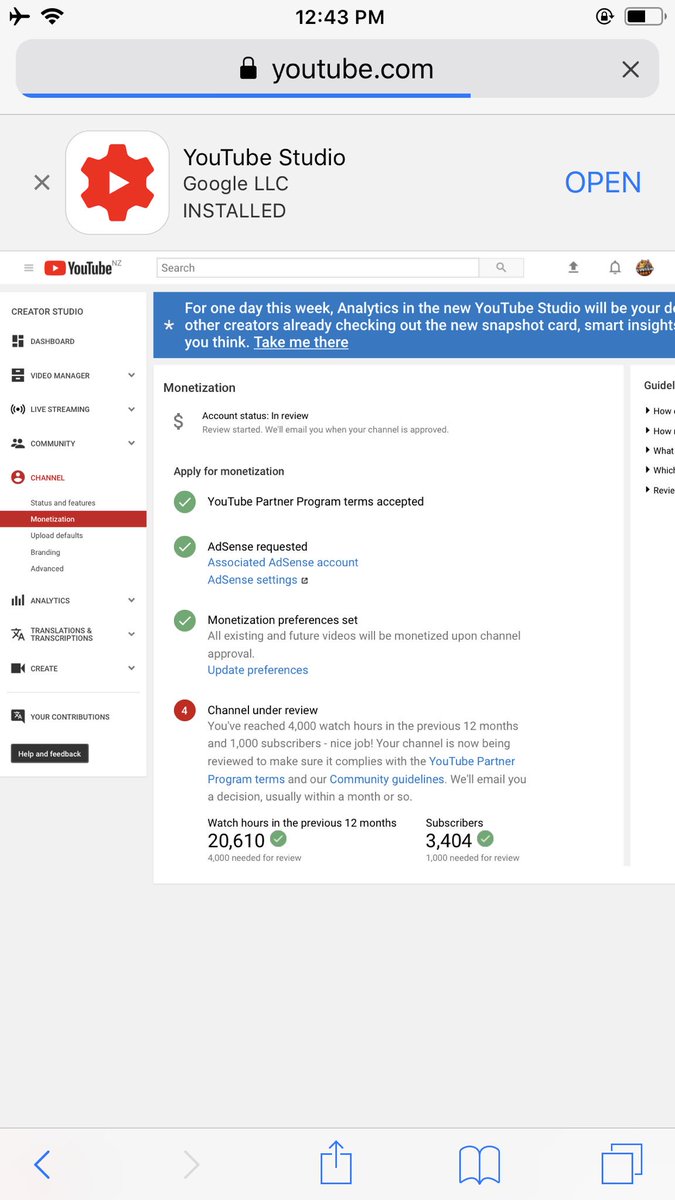Open Safari bookmarks book icon
Screen dimensions: 675x1200
coord(479,1165)
